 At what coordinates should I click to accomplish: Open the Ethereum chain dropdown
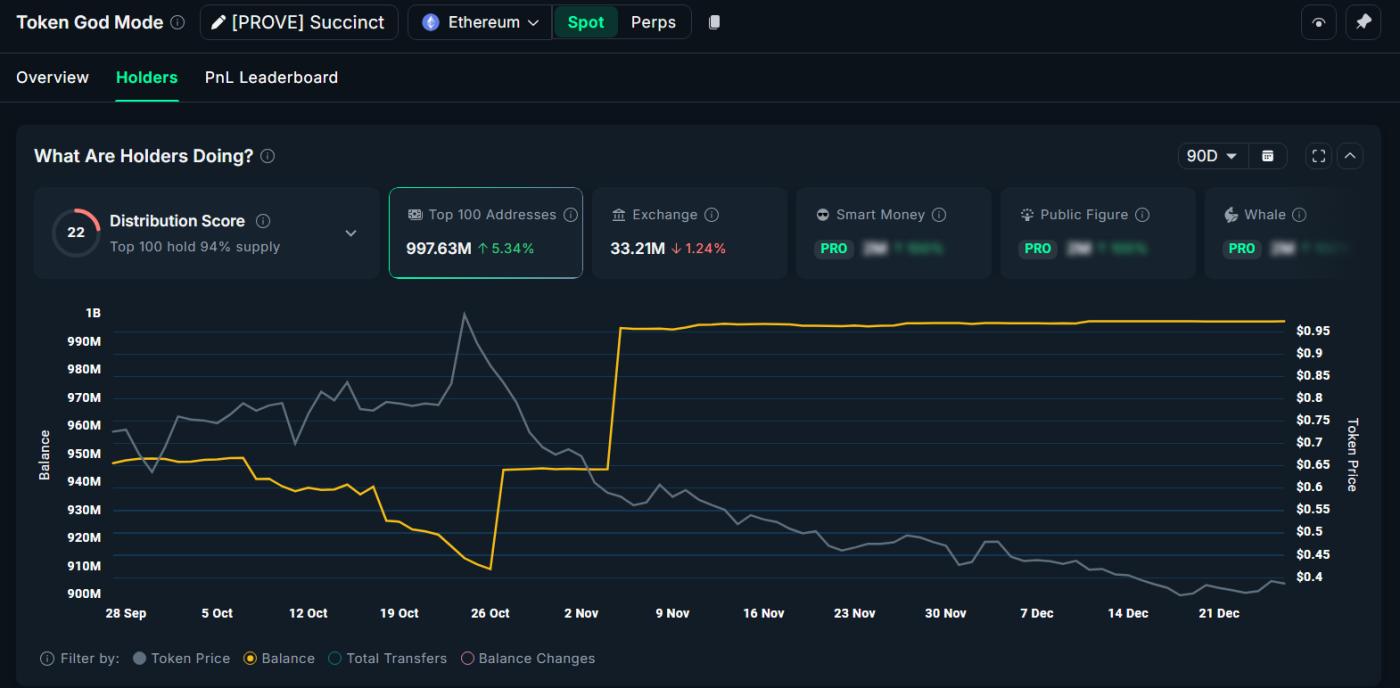[x=480, y=22]
